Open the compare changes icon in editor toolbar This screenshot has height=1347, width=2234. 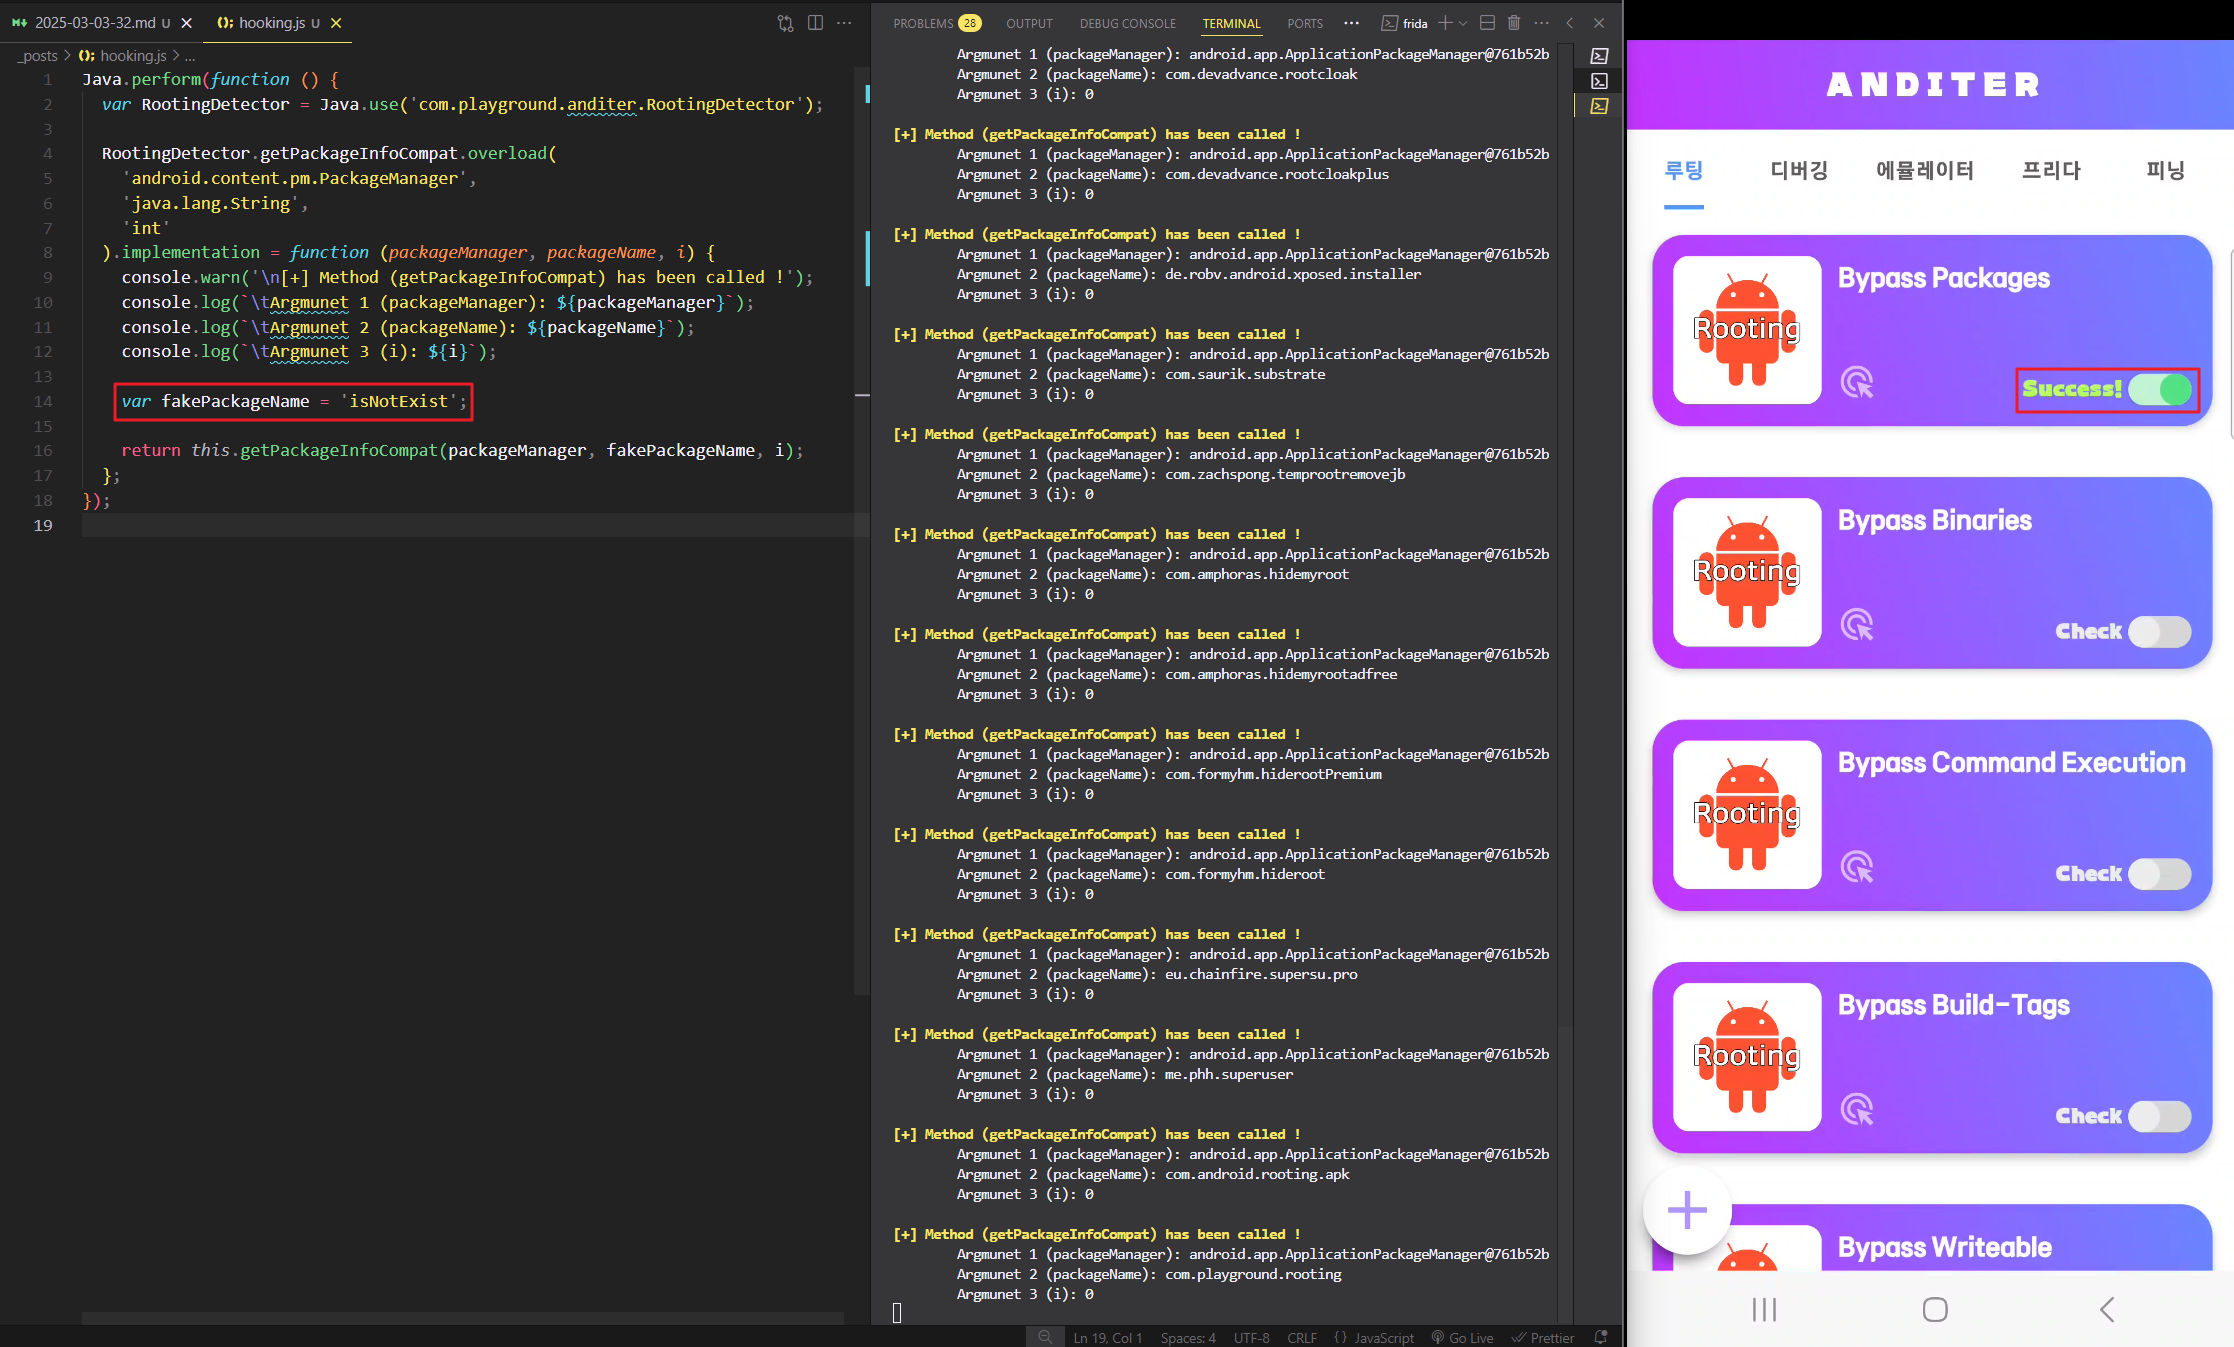785,23
